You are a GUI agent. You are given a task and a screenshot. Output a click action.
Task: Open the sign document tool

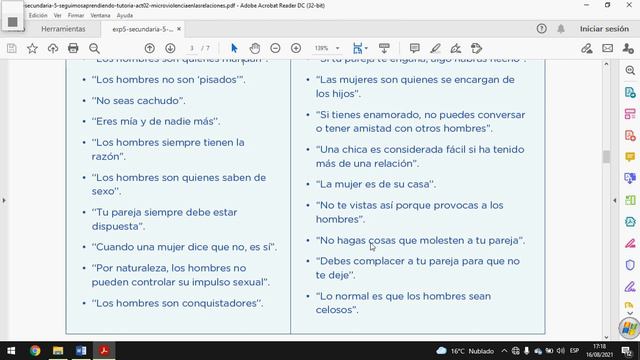tap(456, 49)
